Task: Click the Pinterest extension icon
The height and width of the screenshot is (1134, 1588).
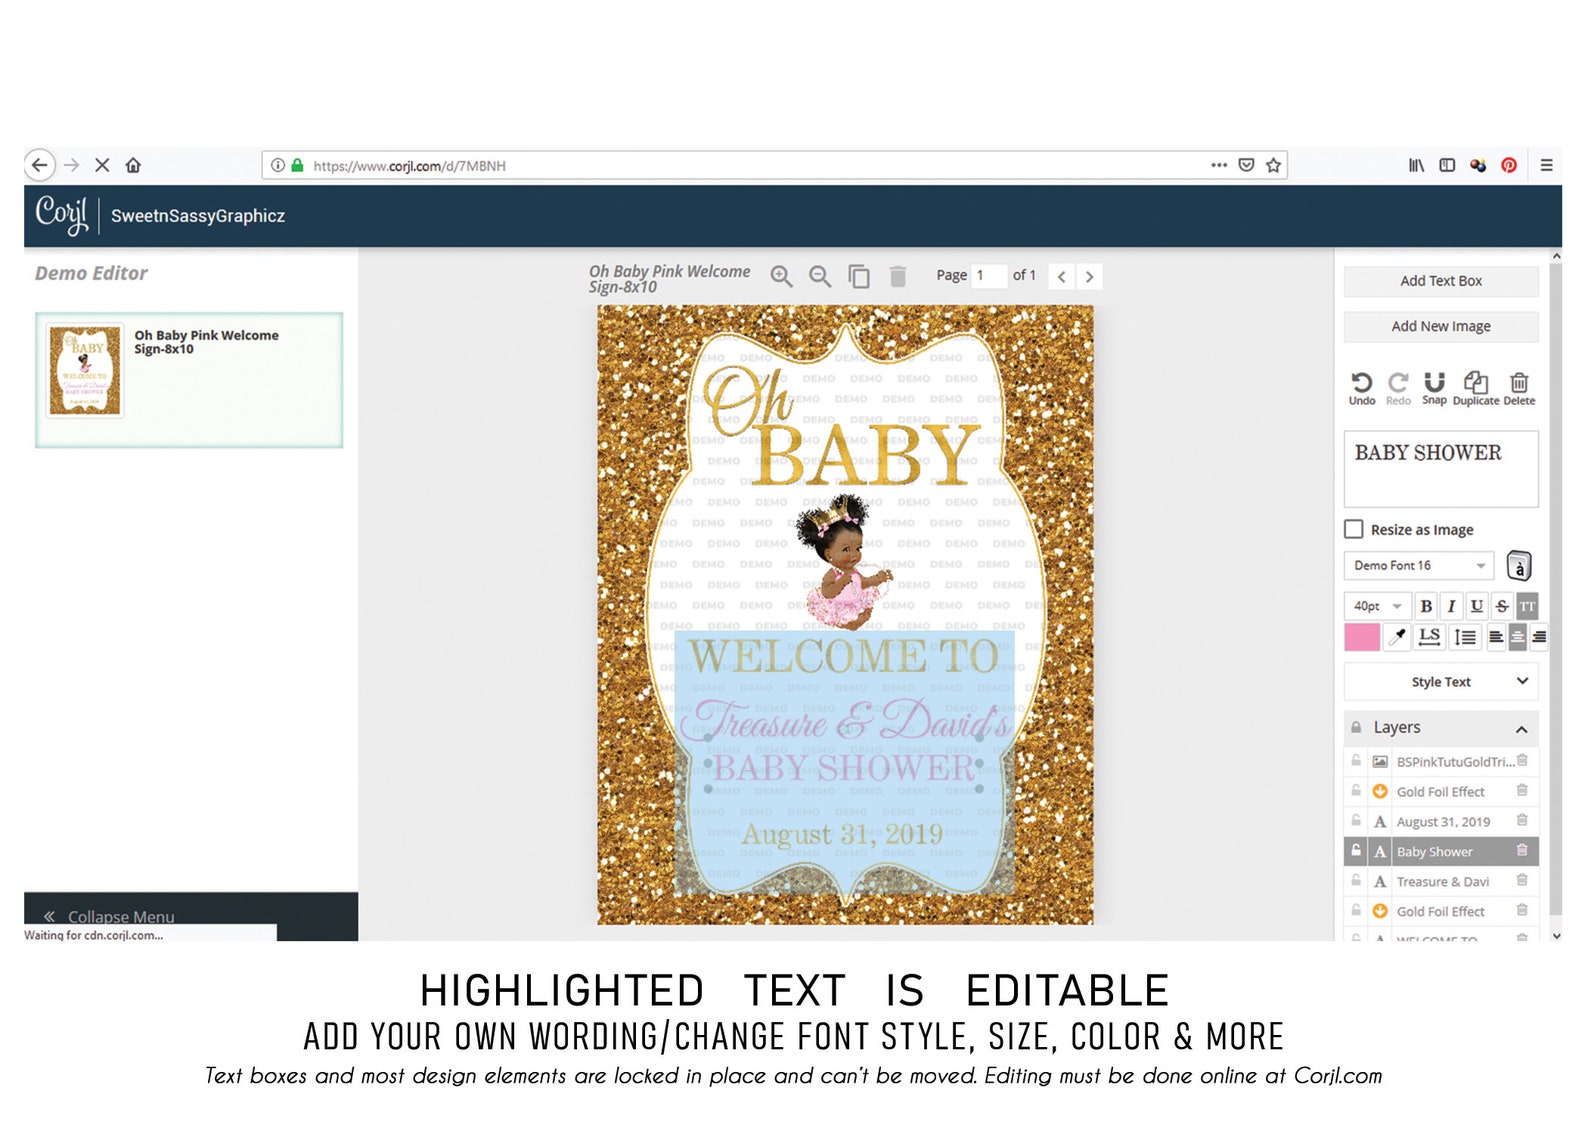Action: click(x=1509, y=165)
